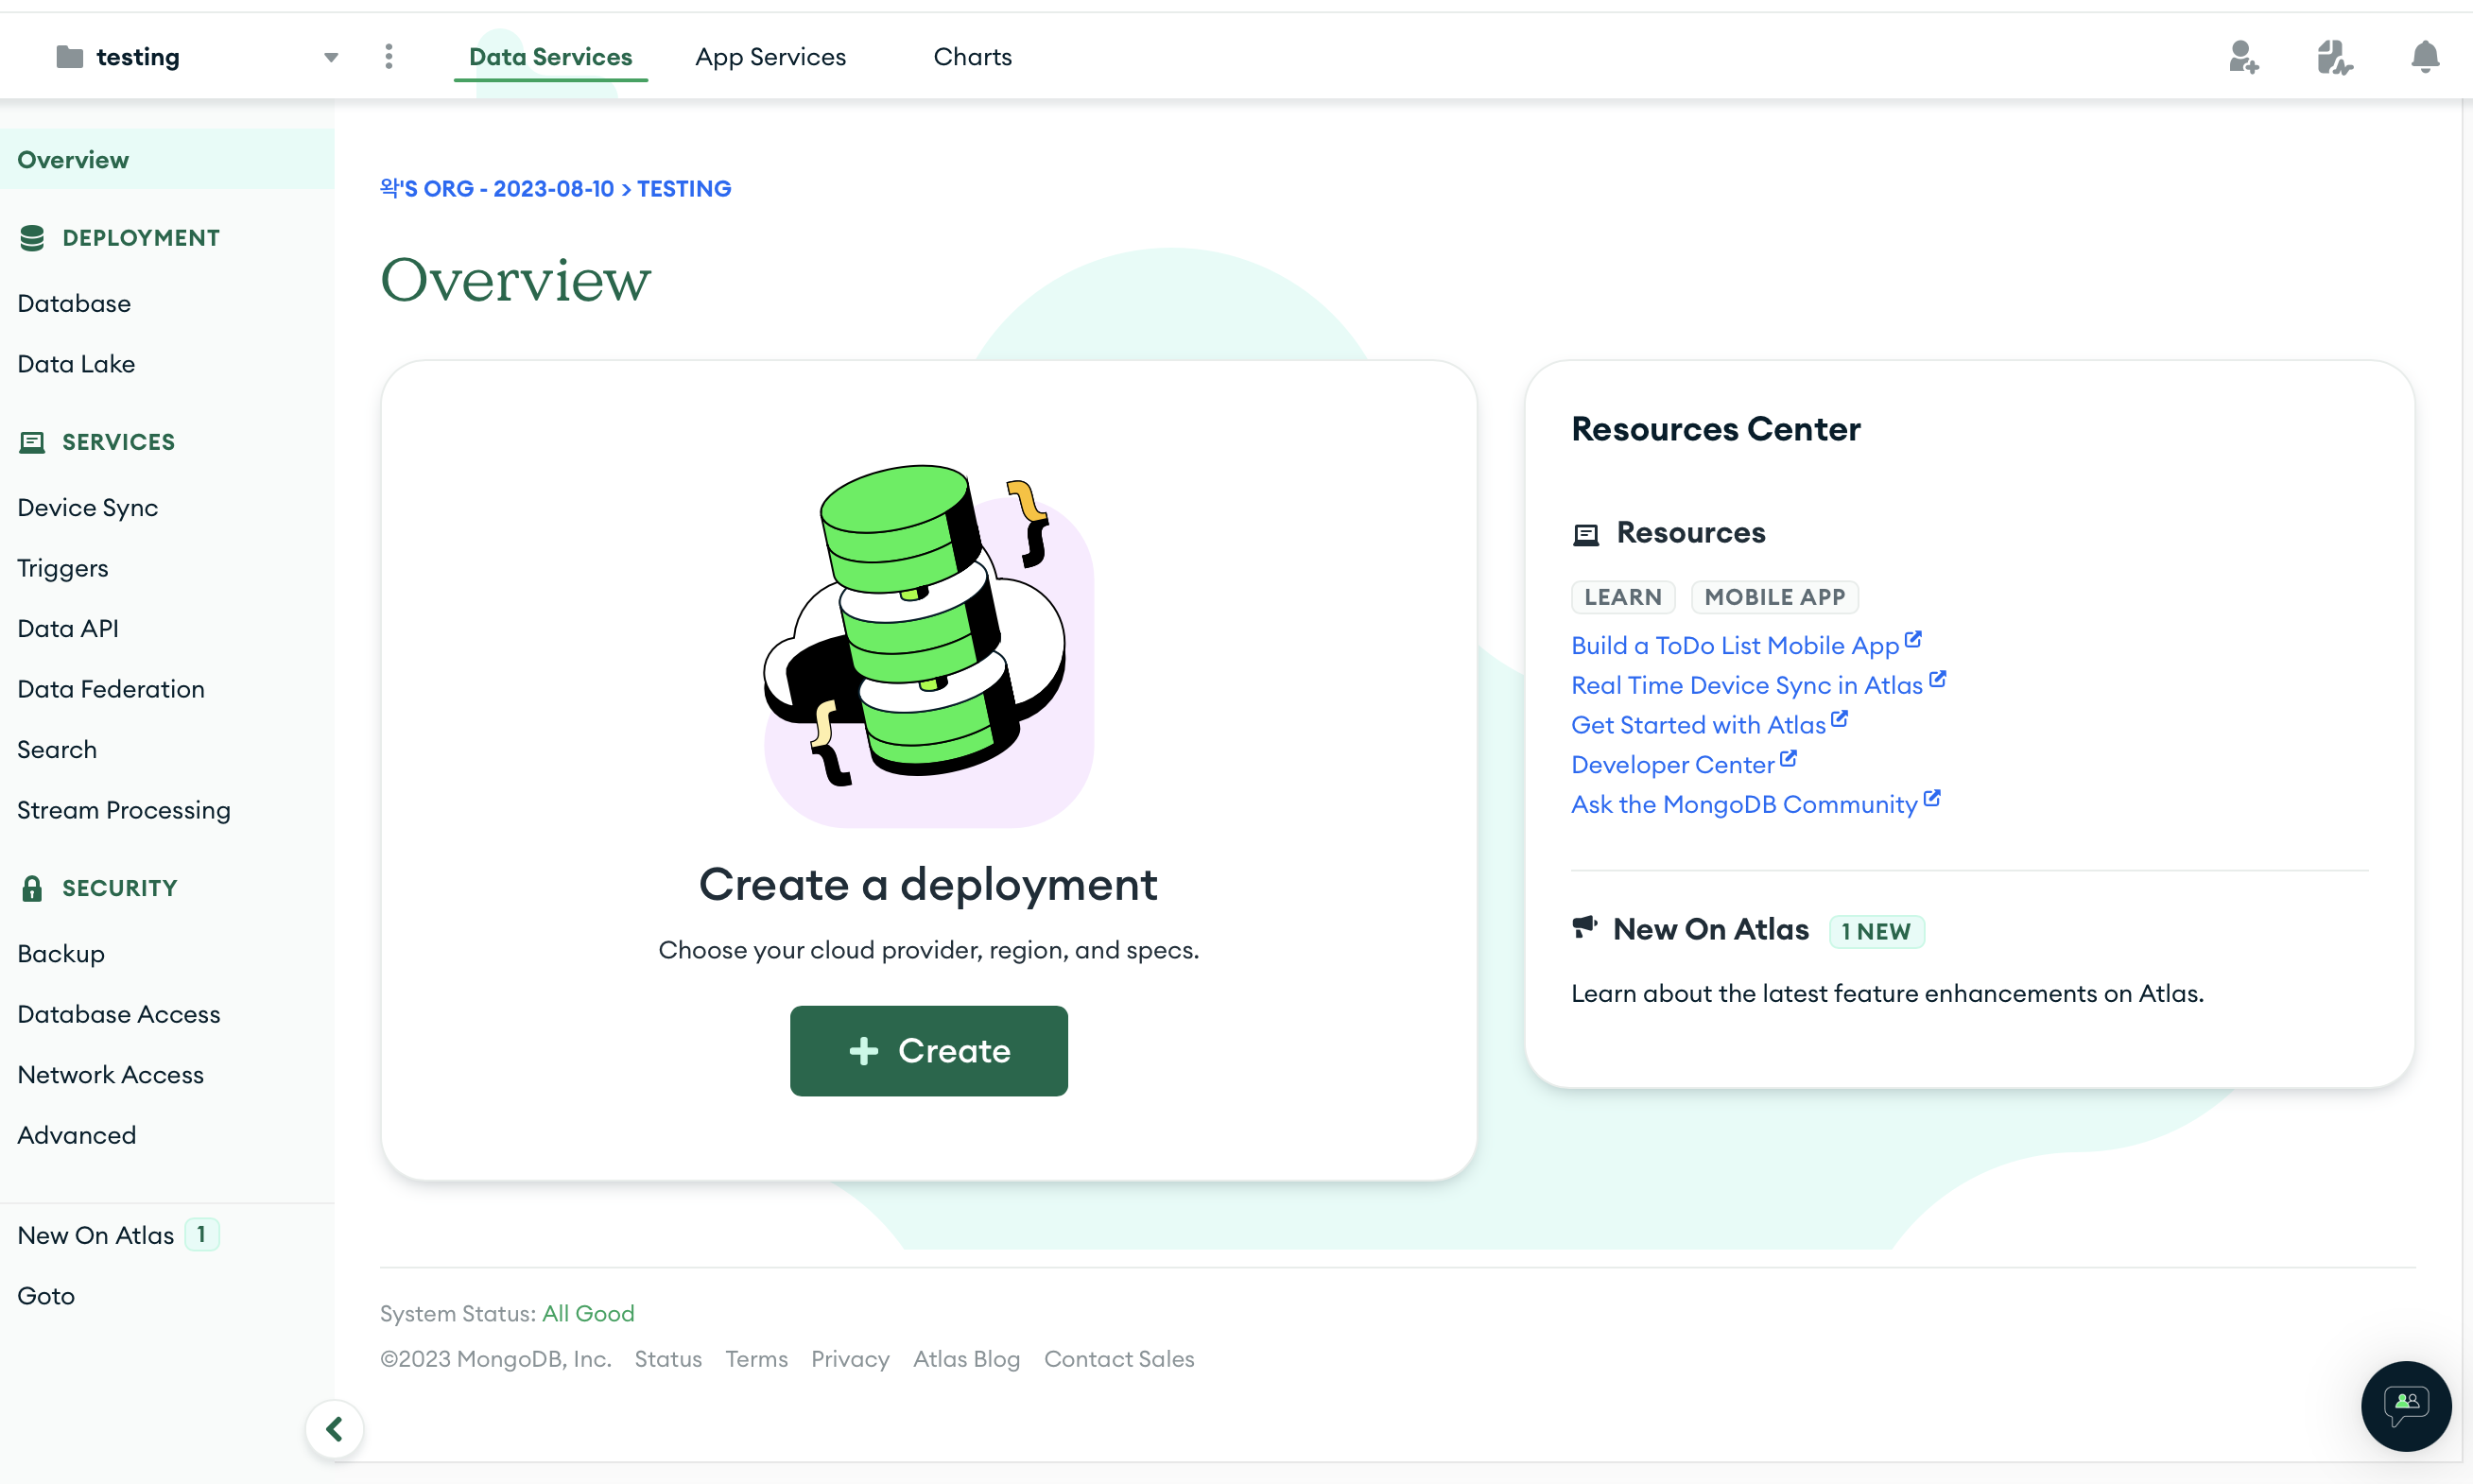Click external icon beside Get Started with Atlas

pos(1839,719)
